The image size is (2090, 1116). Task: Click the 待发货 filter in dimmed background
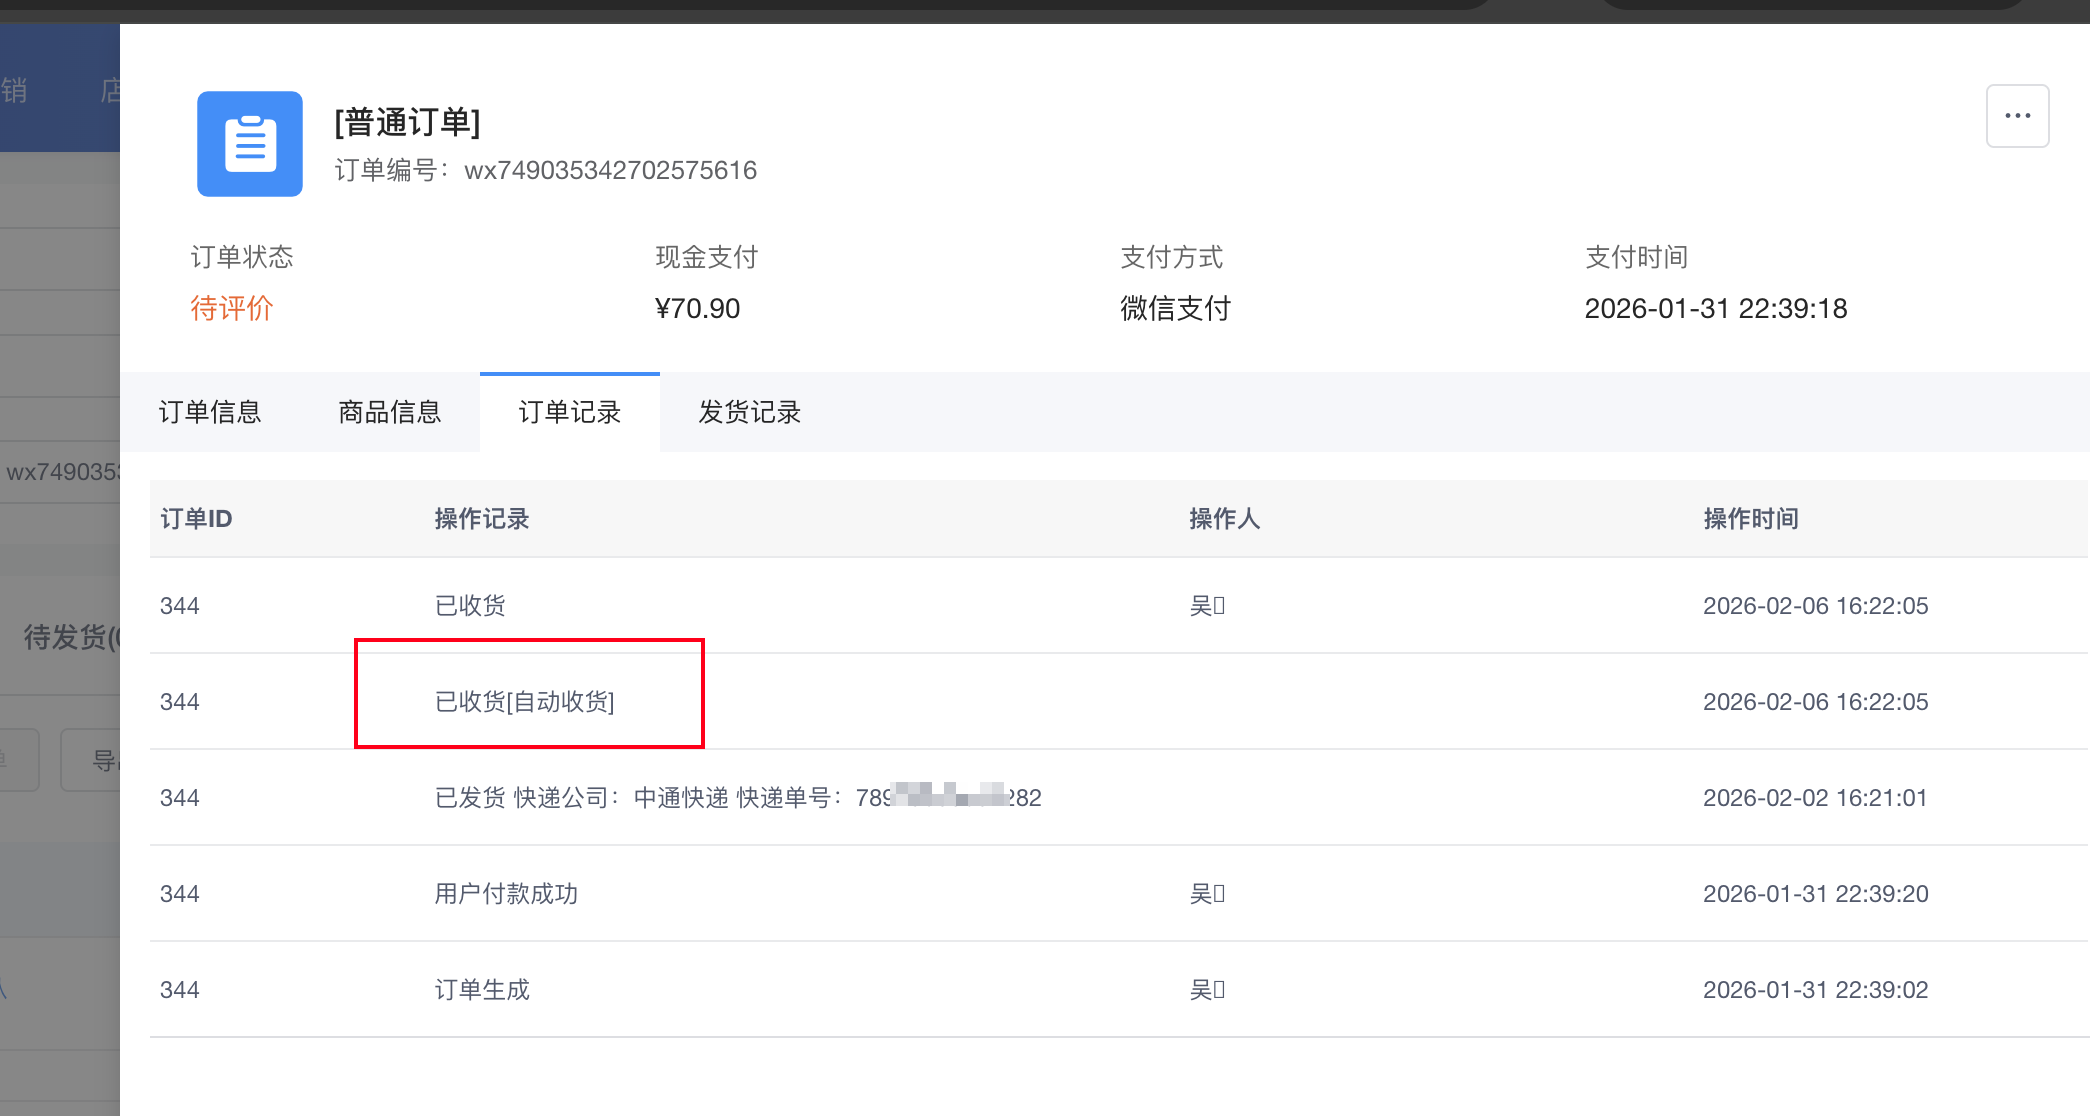pos(70,637)
